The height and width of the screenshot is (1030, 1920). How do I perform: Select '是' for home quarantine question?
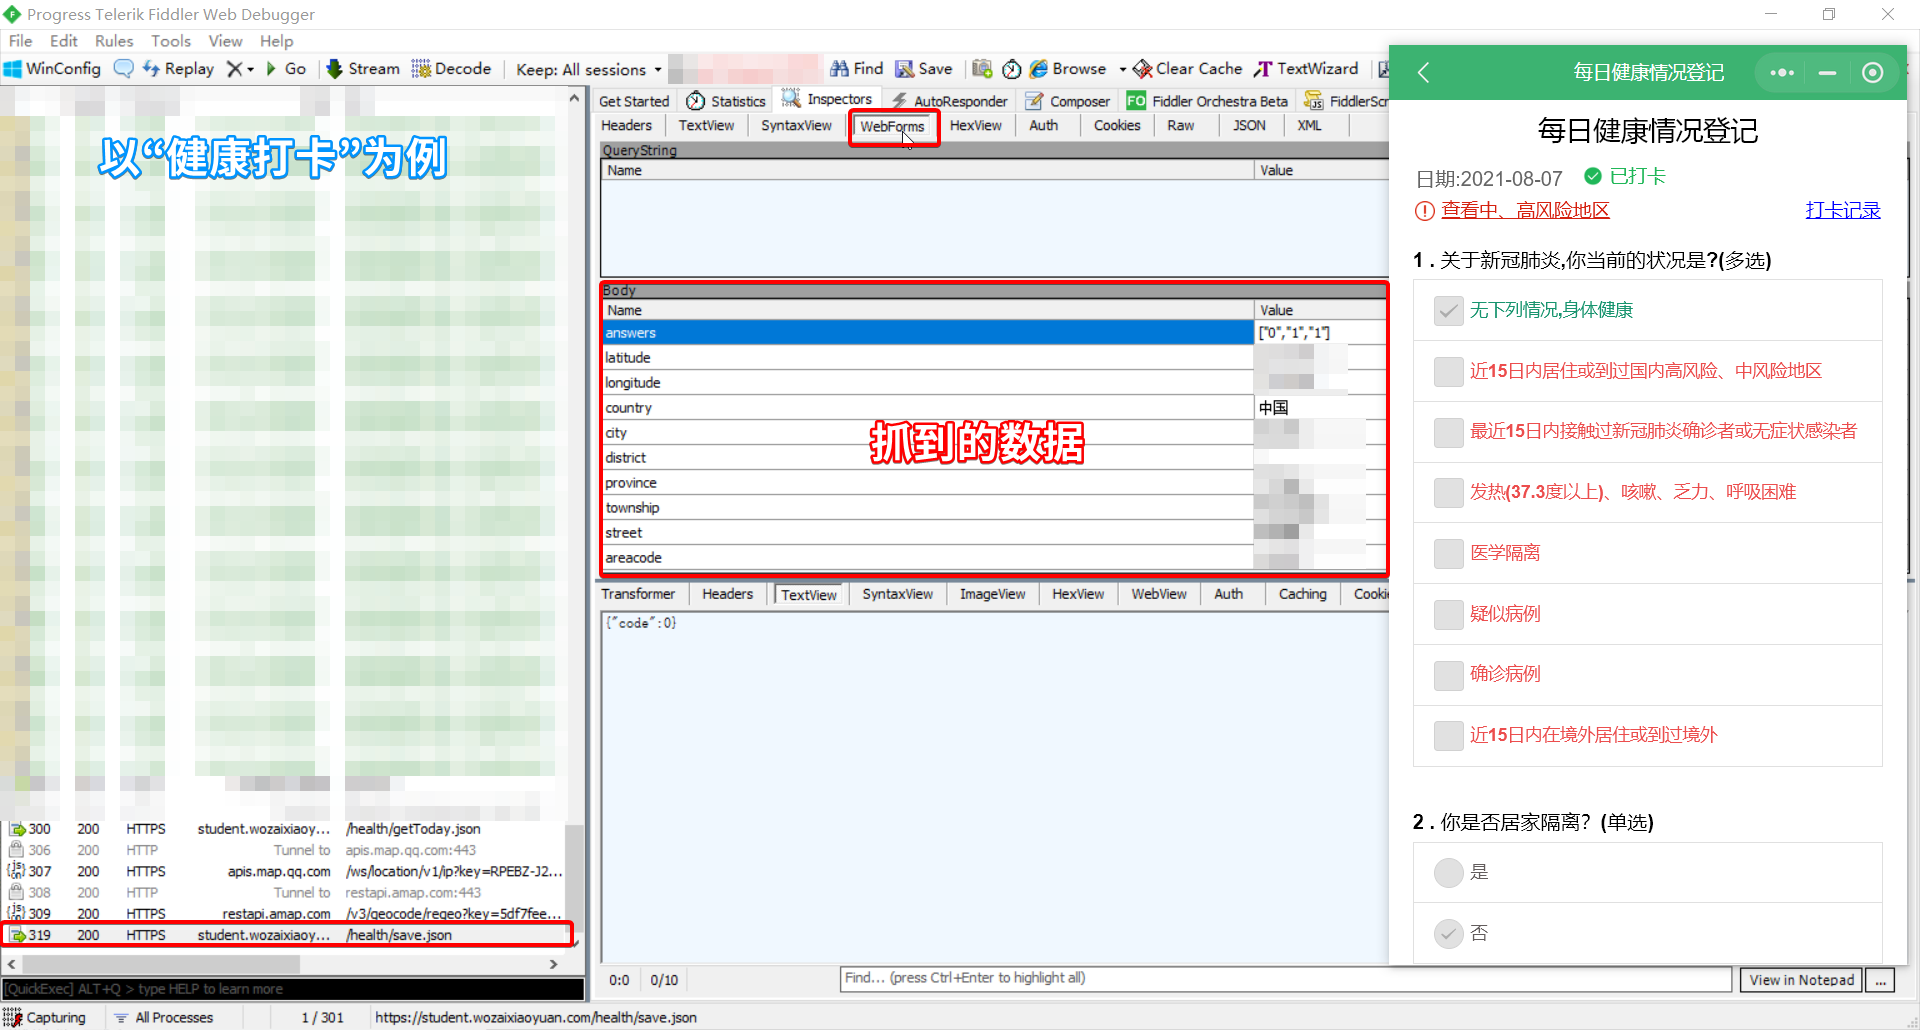(x=1448, y=873)
